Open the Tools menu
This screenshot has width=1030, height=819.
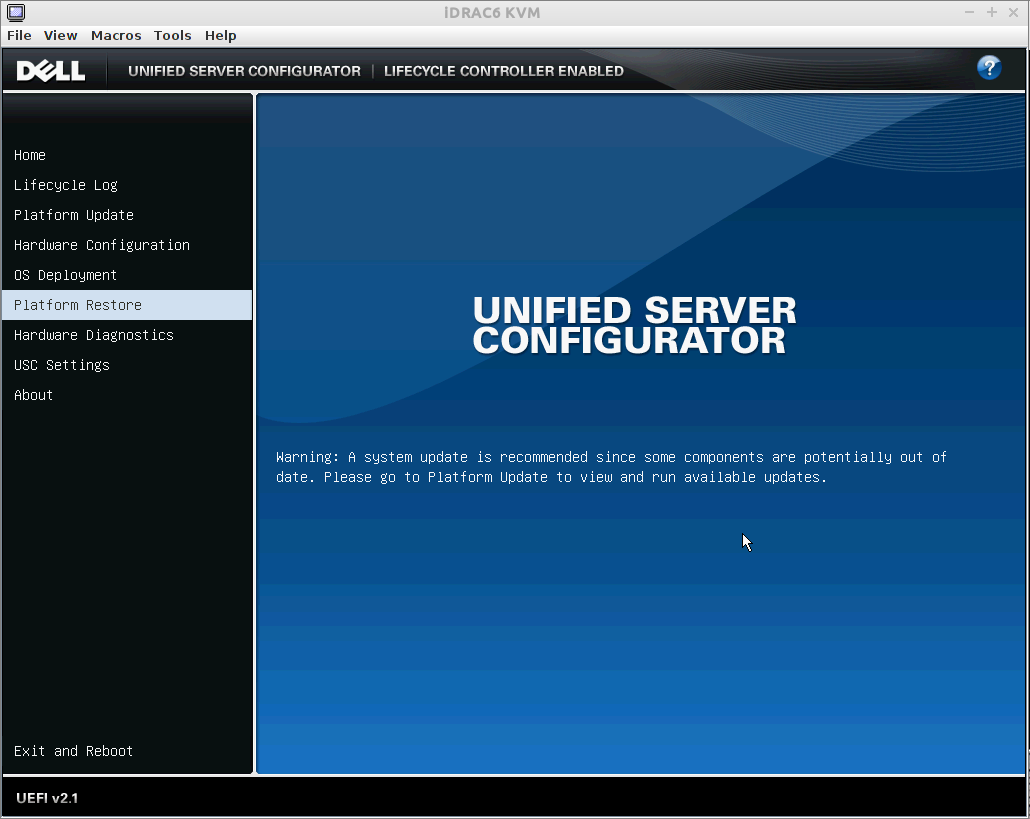click(x=172, y=35)
